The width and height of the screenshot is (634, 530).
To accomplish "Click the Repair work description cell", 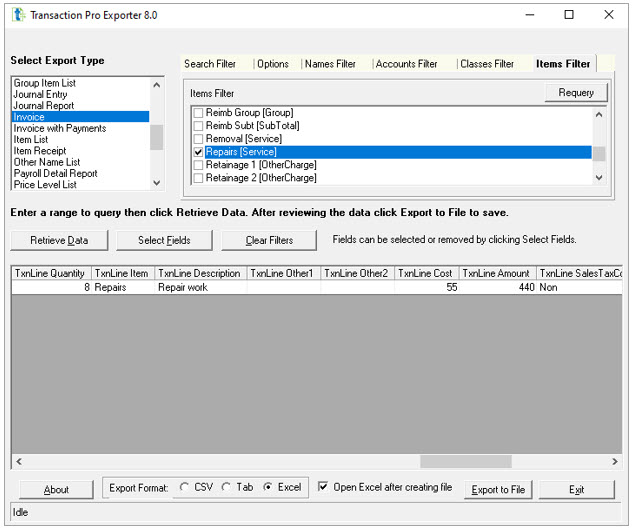I will click(201, 287).
